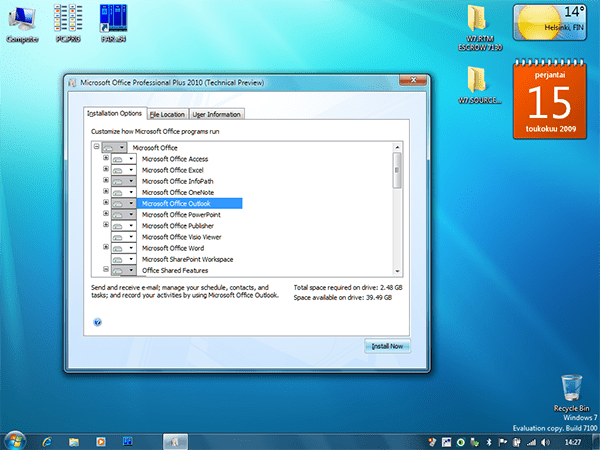600x450 pixels.
Task: Select the Microsoft Office OneNote row
Action: click(178, 192)
